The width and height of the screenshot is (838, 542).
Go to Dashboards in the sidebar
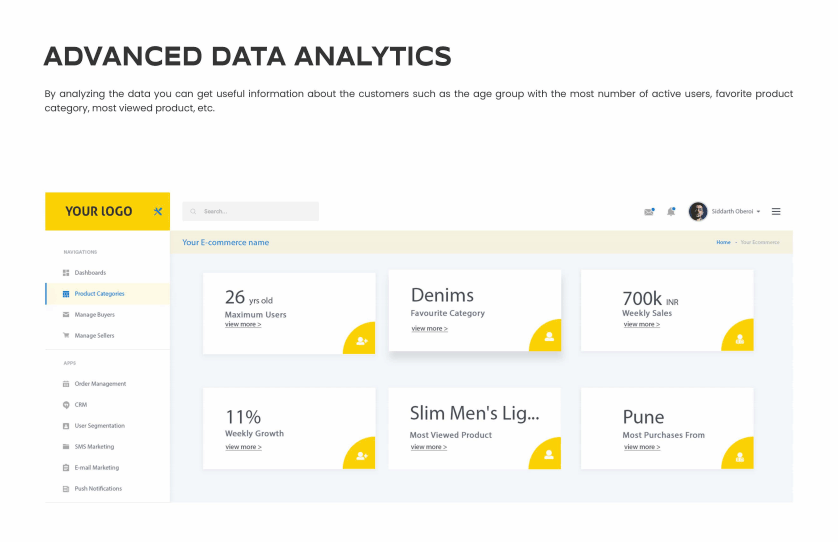[x=90, y=272]
